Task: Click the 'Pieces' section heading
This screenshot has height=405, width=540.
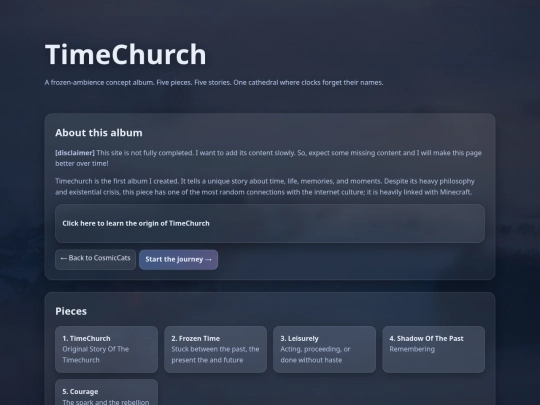Action: pos(71,311)
